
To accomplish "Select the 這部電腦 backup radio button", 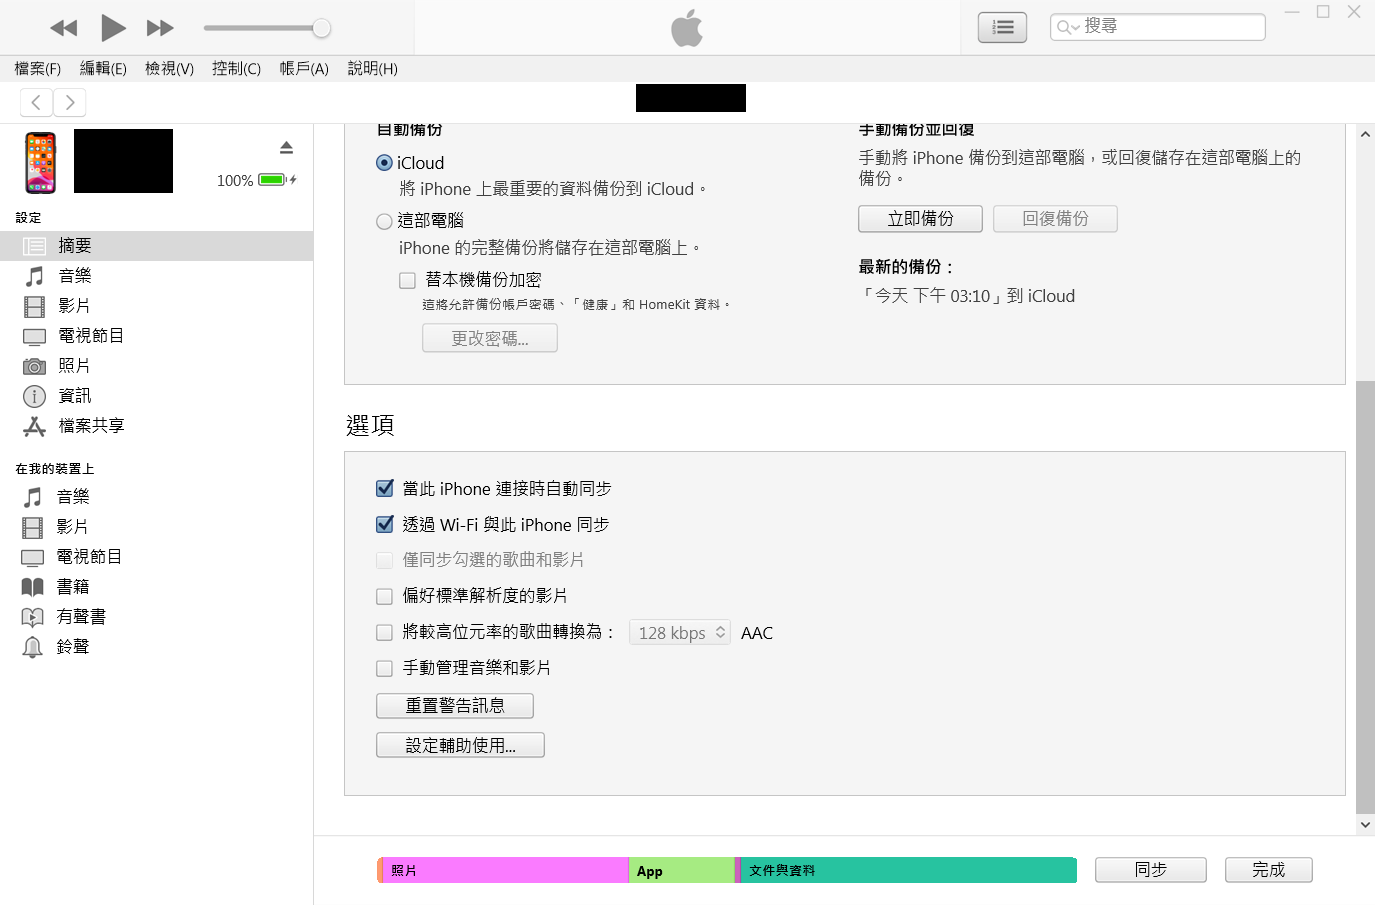I will click(x=384, y=221).
